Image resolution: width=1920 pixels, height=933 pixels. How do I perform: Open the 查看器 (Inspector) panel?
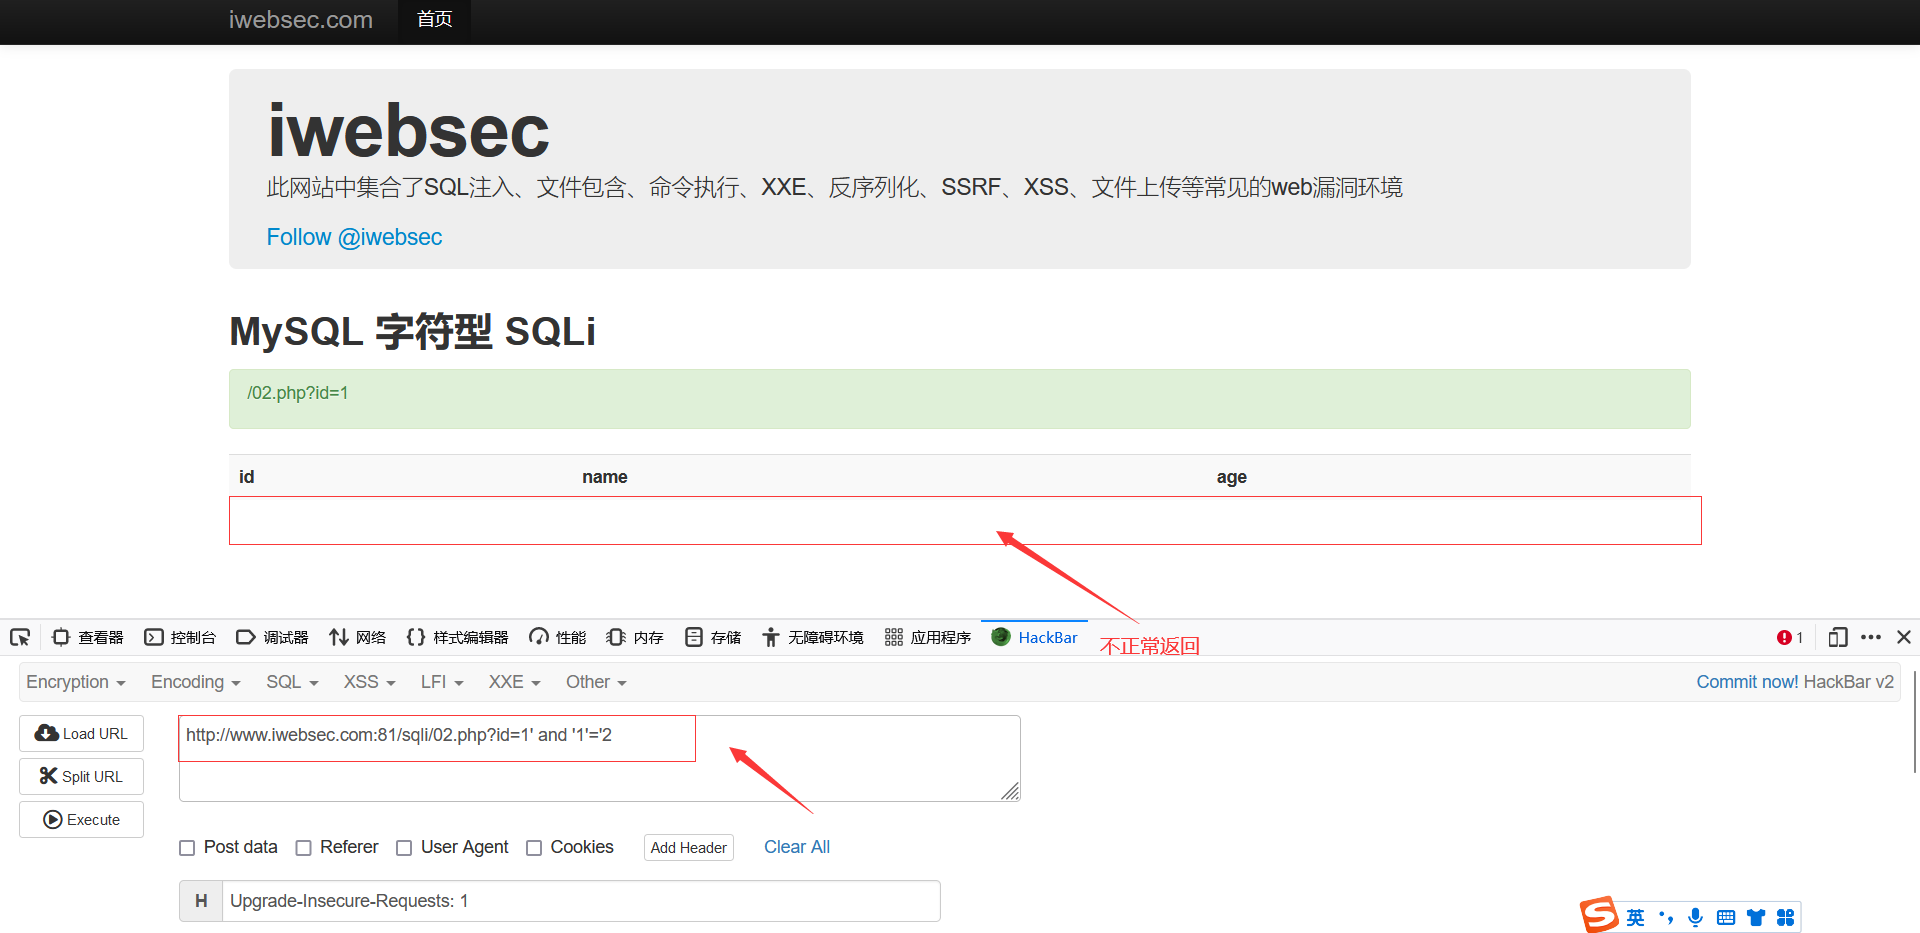click(87, 637)
